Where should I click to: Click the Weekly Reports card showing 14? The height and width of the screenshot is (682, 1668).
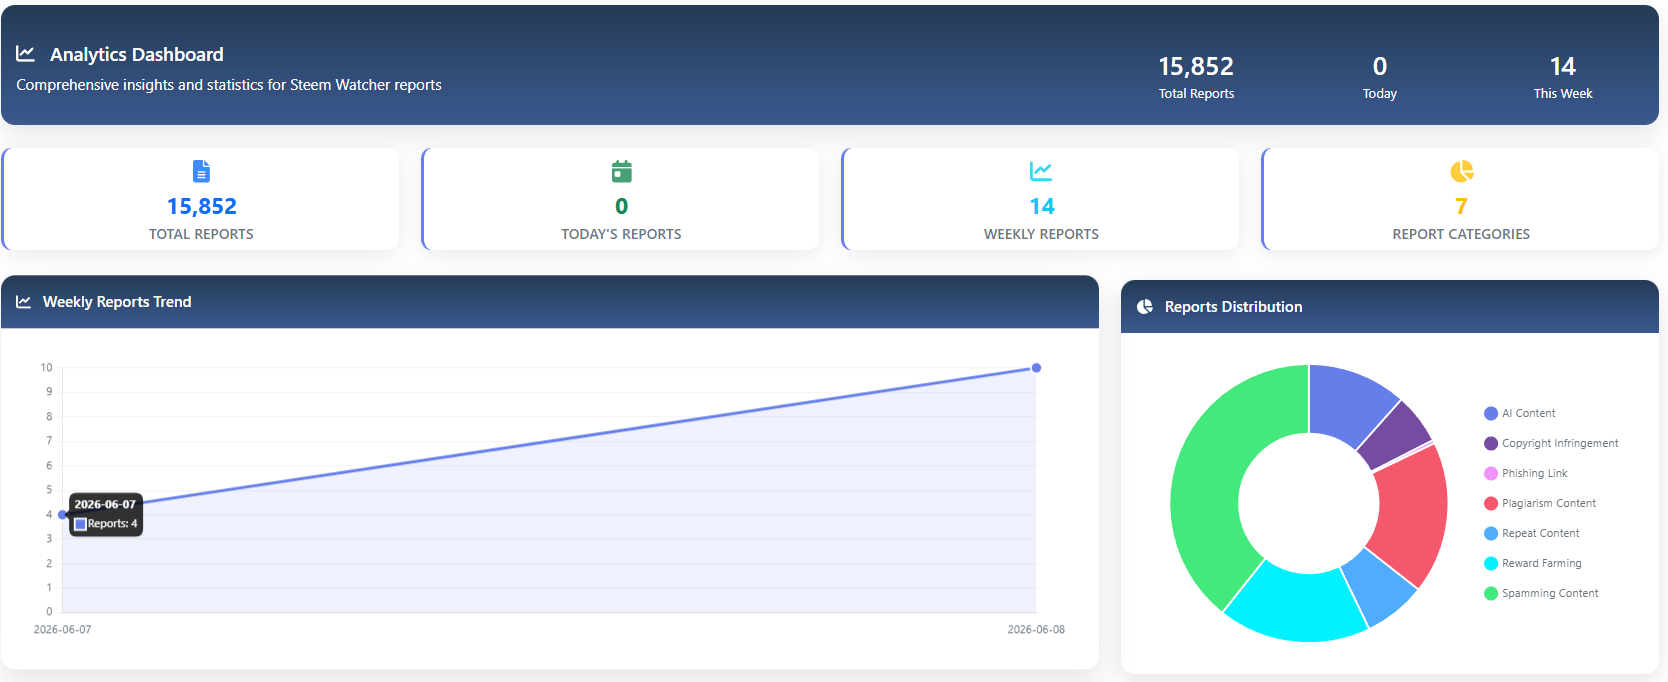click(x=1041, y=199)
